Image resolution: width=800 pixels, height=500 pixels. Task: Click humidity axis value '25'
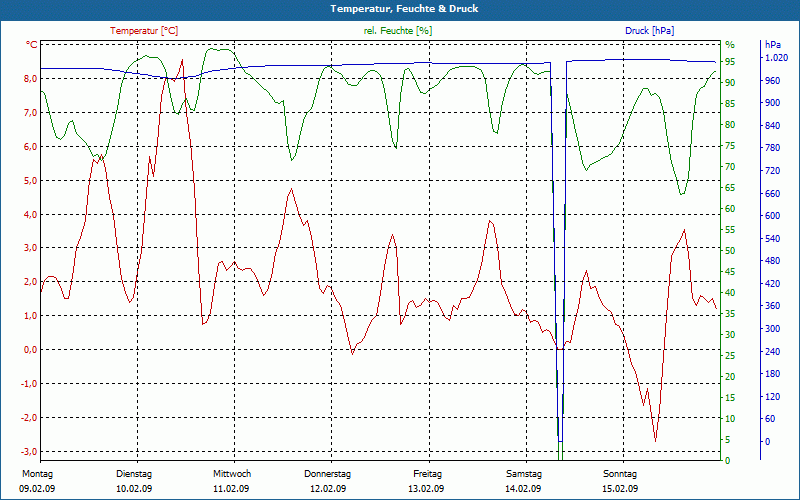point(730,356)
